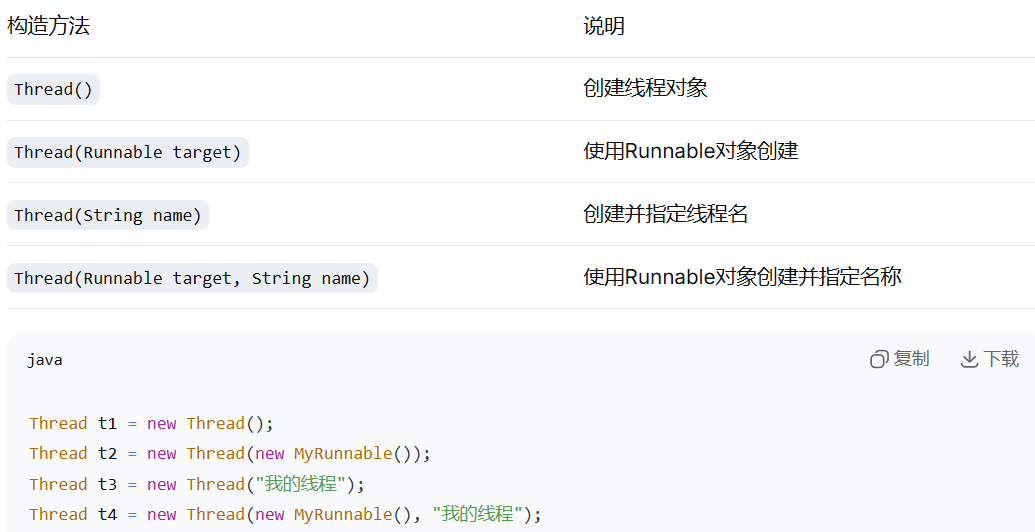1035x532 pixels.
Task: Click the 下载 button label
Action: pyautogui.click(x=1001, y=359)
